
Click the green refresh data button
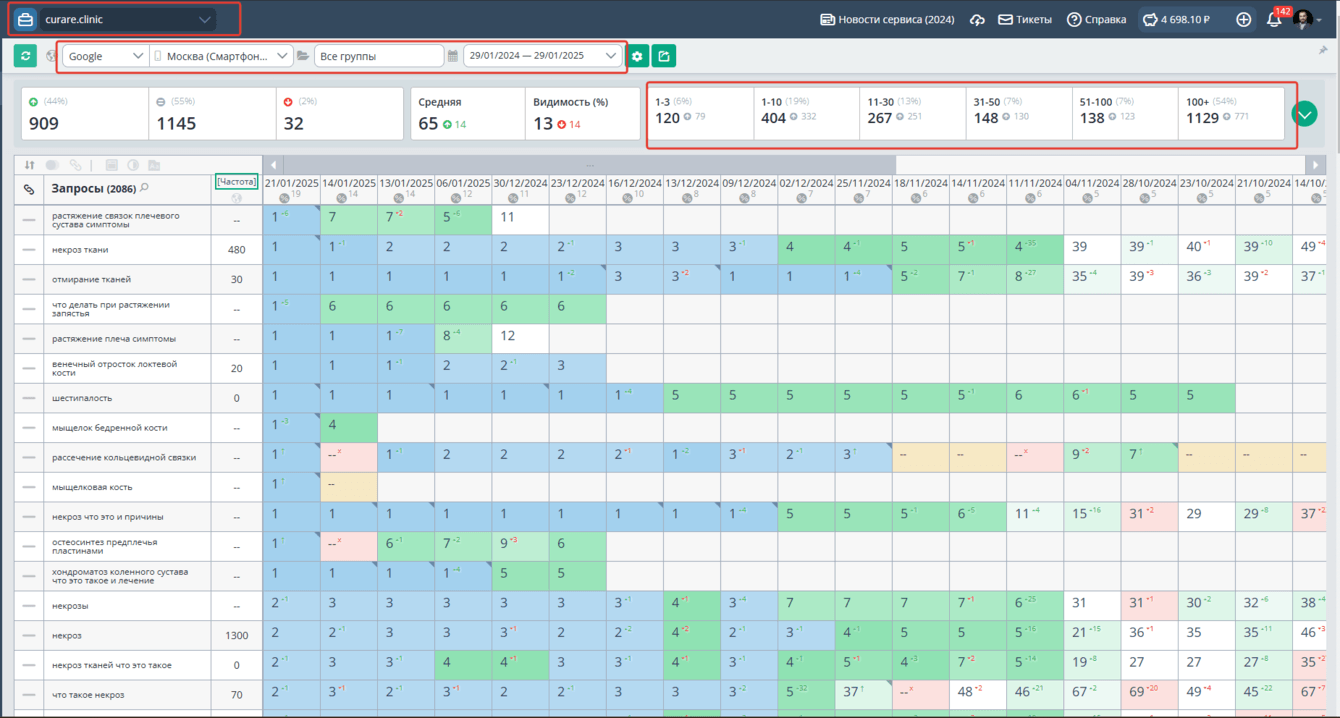25,56
